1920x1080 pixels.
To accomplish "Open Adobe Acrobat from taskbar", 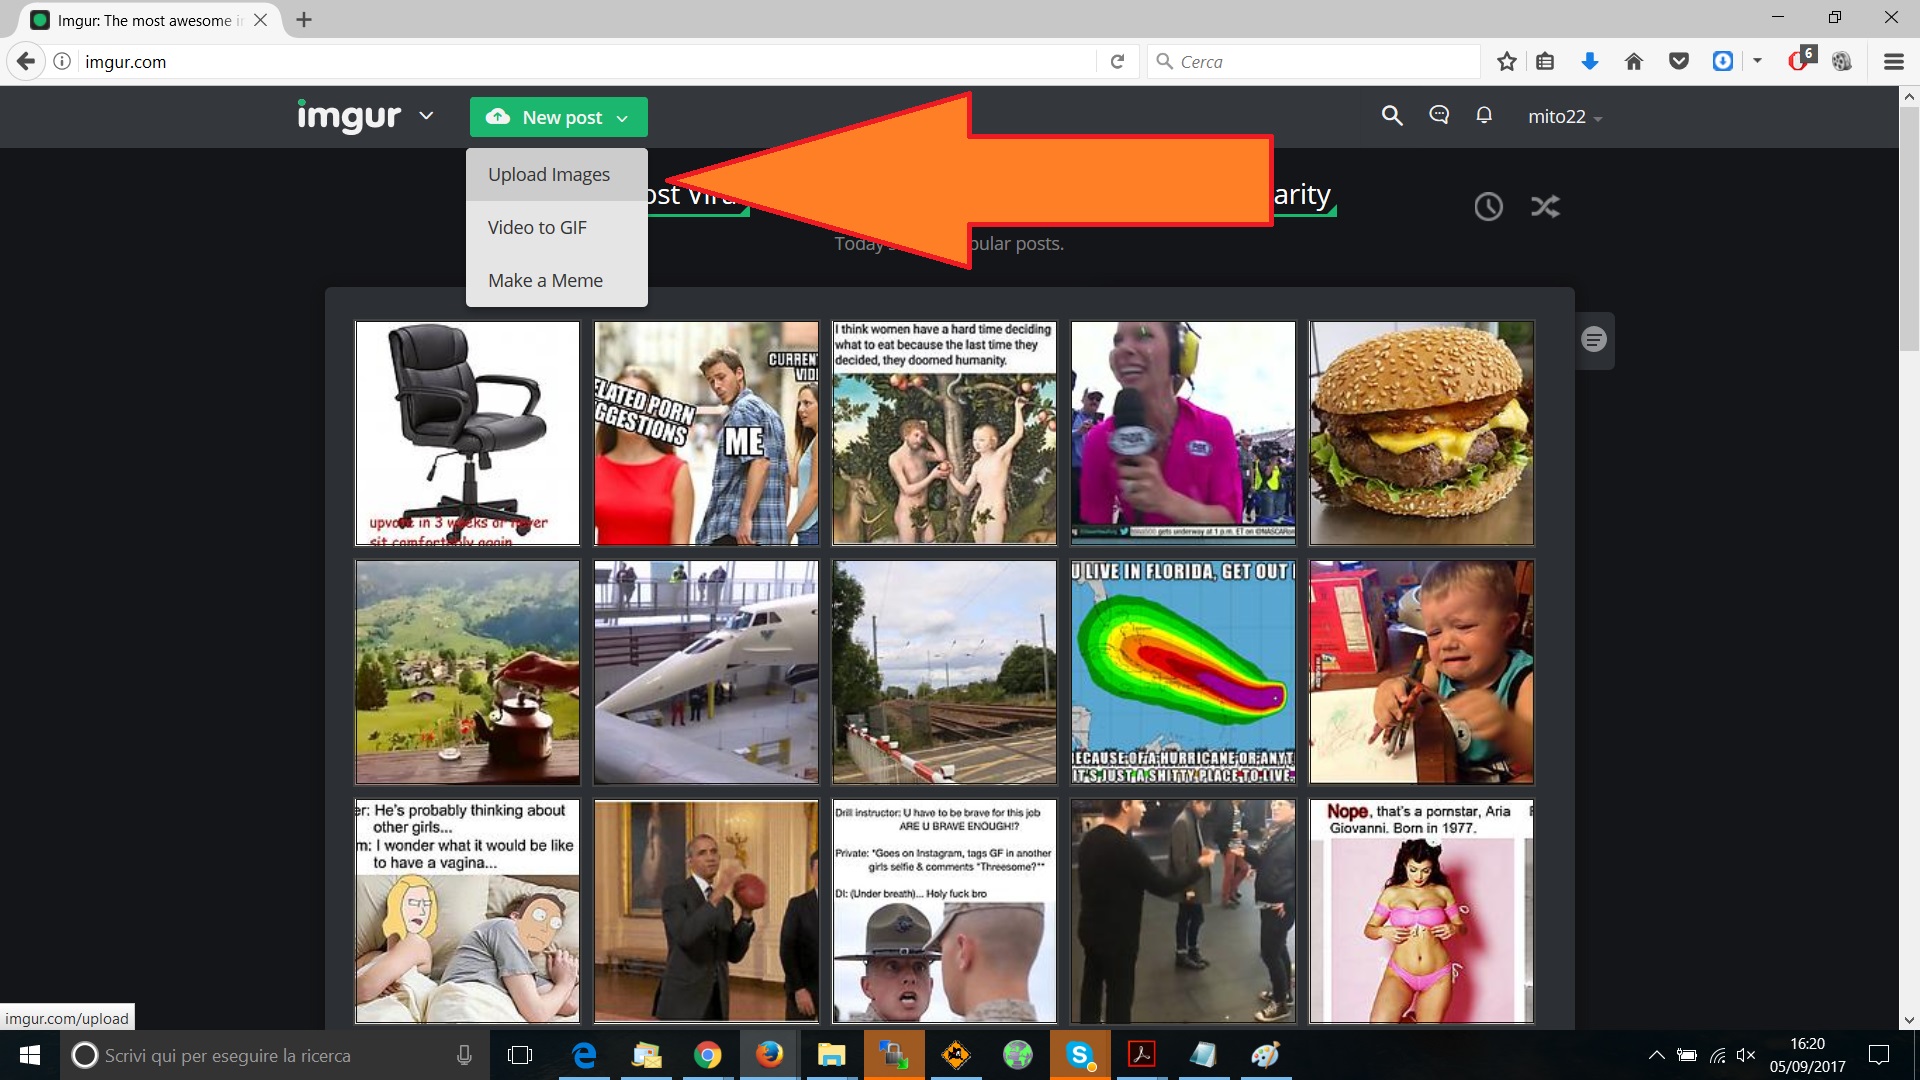I will (1142, 1055).
